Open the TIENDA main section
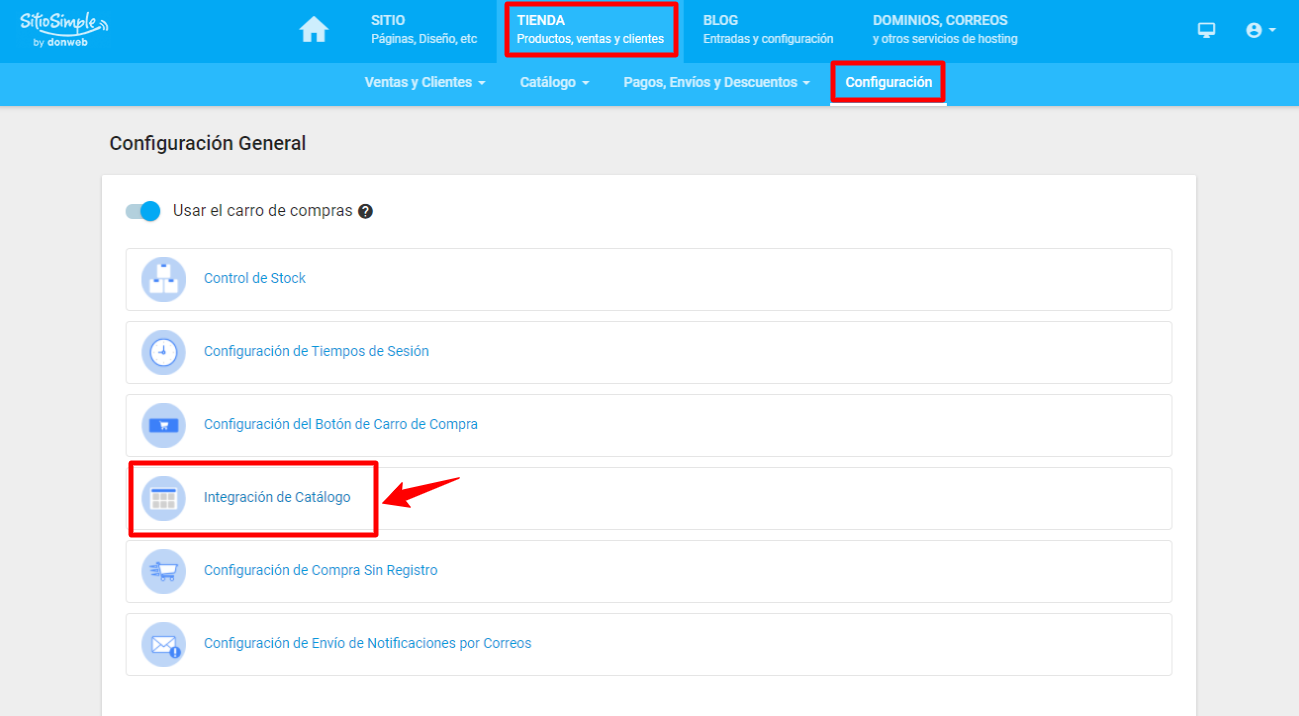Viewport: 1299px width, 716px height. tap(591, 30)
